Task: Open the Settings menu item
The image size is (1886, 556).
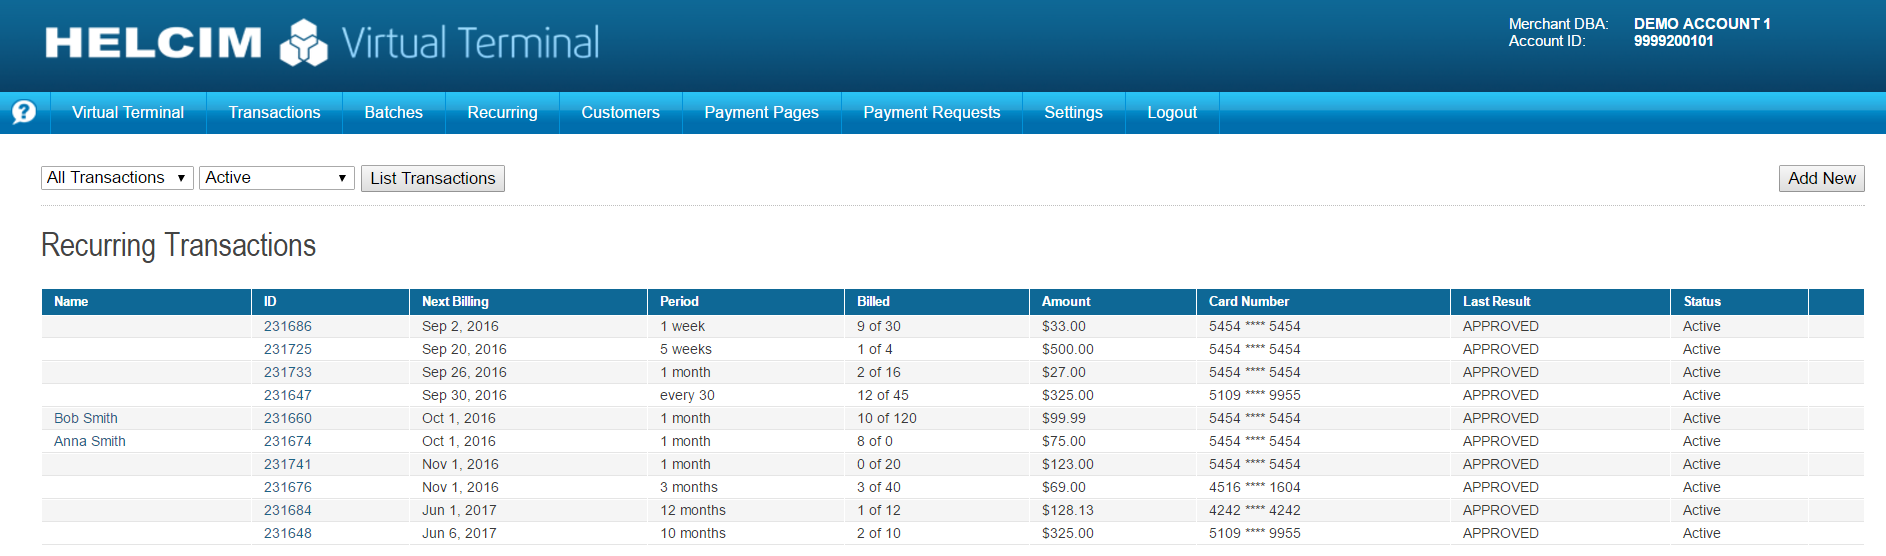Action: 1073,113
